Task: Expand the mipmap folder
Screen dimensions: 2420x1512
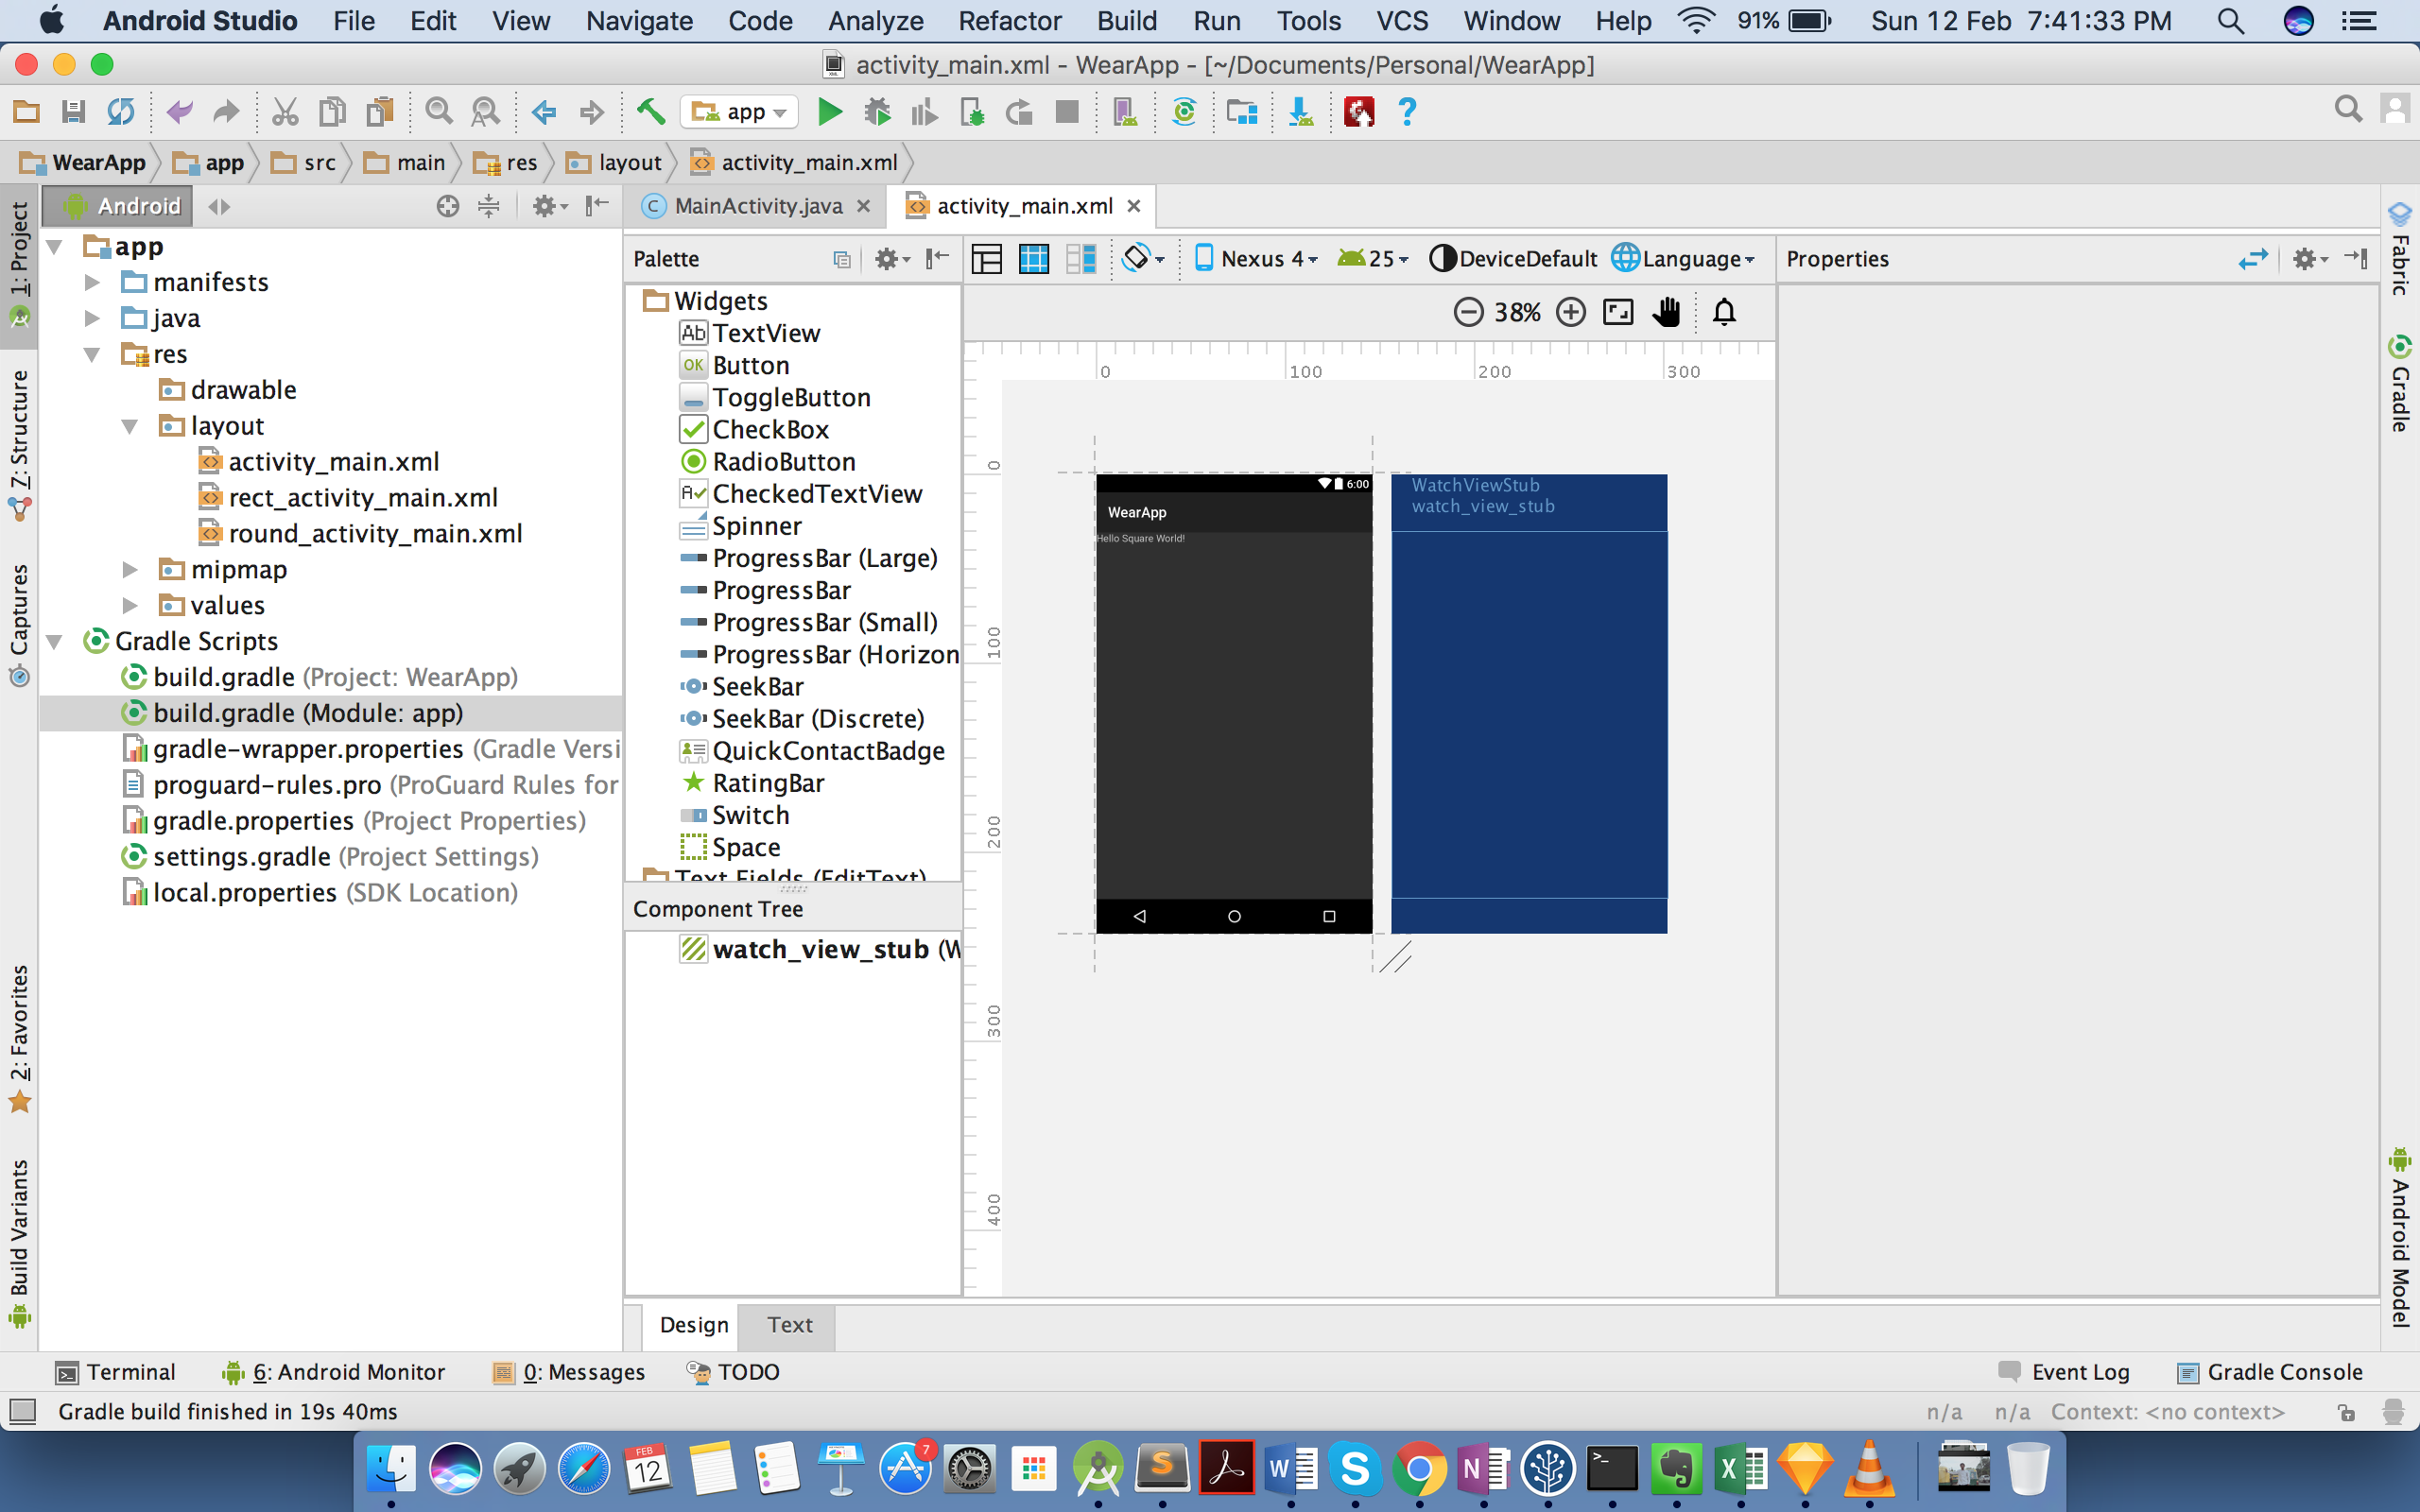Action: (130, 570)
